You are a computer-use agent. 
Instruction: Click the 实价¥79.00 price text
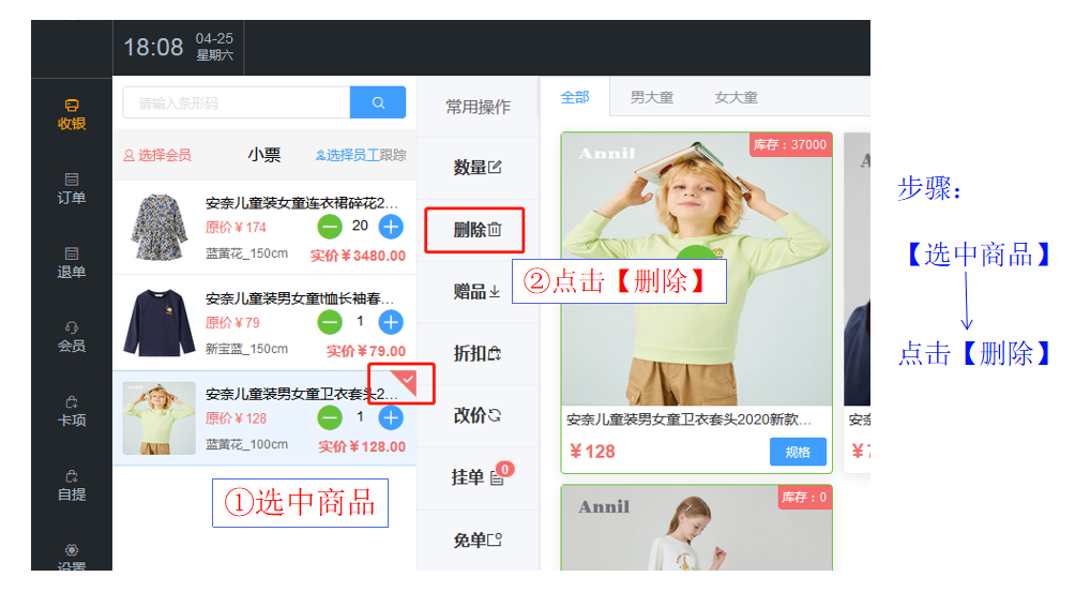366,351
